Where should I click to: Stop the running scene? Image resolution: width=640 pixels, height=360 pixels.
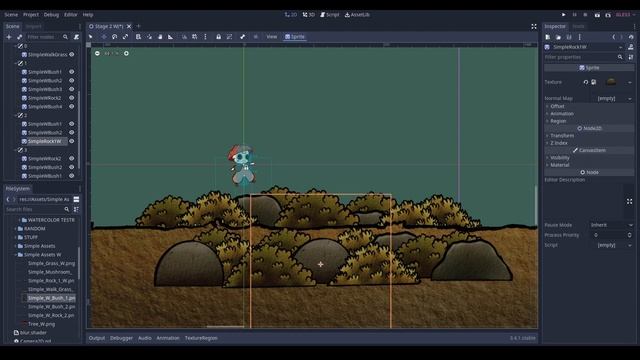point(585,15)
